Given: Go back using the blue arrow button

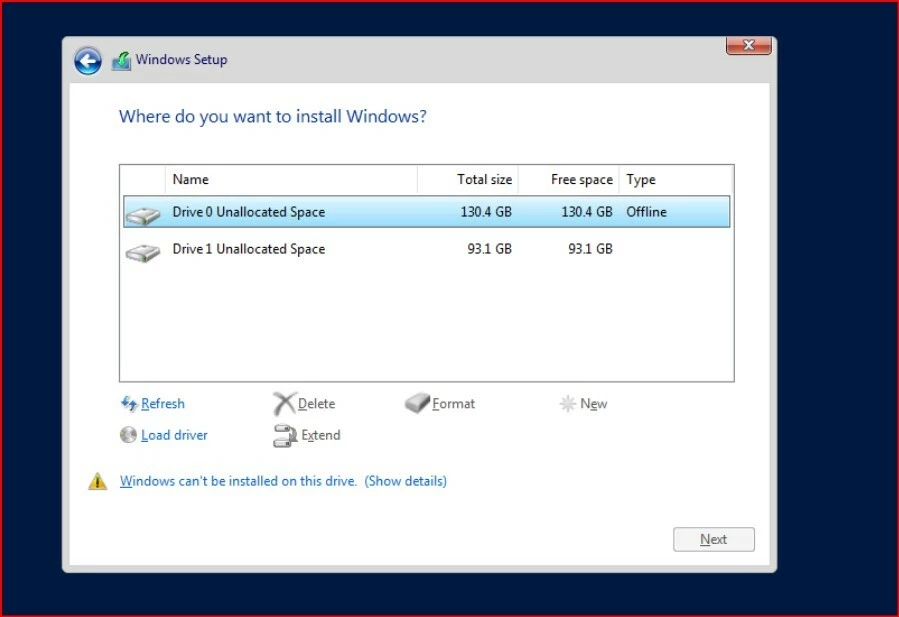Looking at the screenshot, I should 88,61.
